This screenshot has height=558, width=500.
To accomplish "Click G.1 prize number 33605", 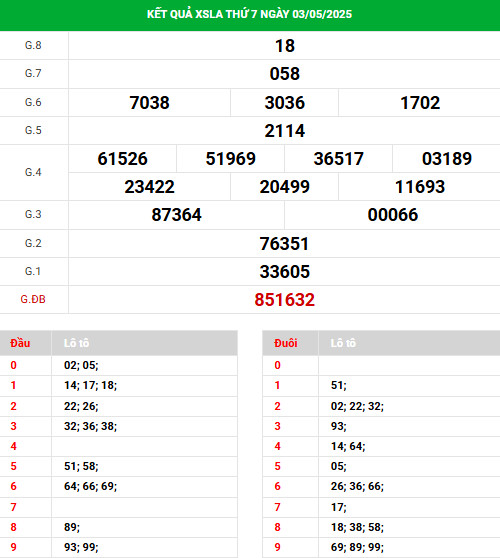I will (x=285, y=272).
